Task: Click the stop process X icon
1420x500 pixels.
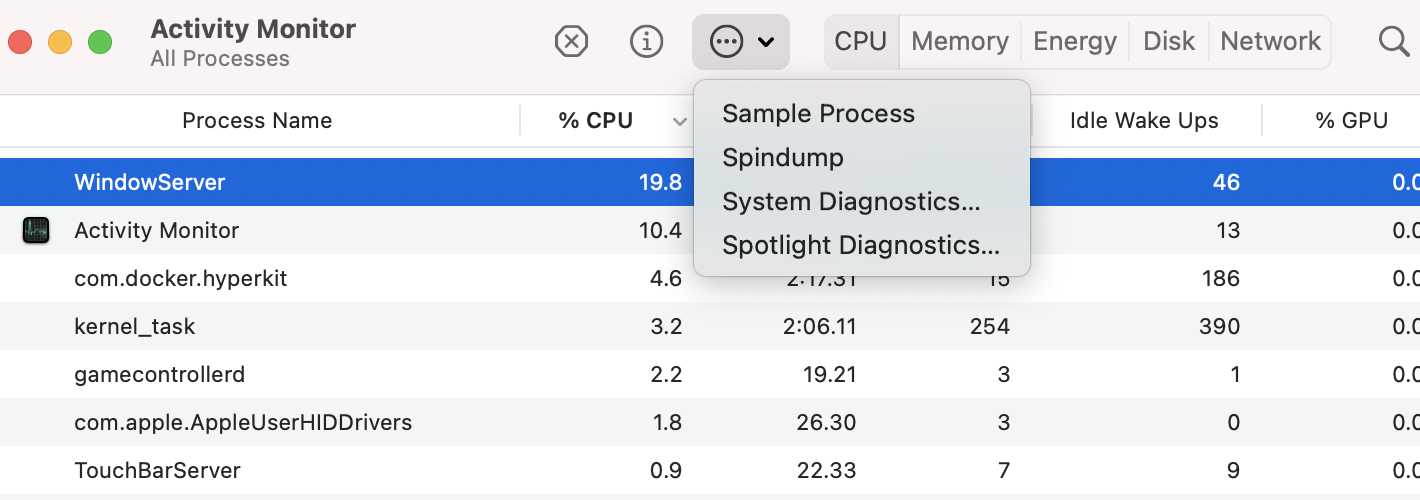Action: (x=571, y=42)
